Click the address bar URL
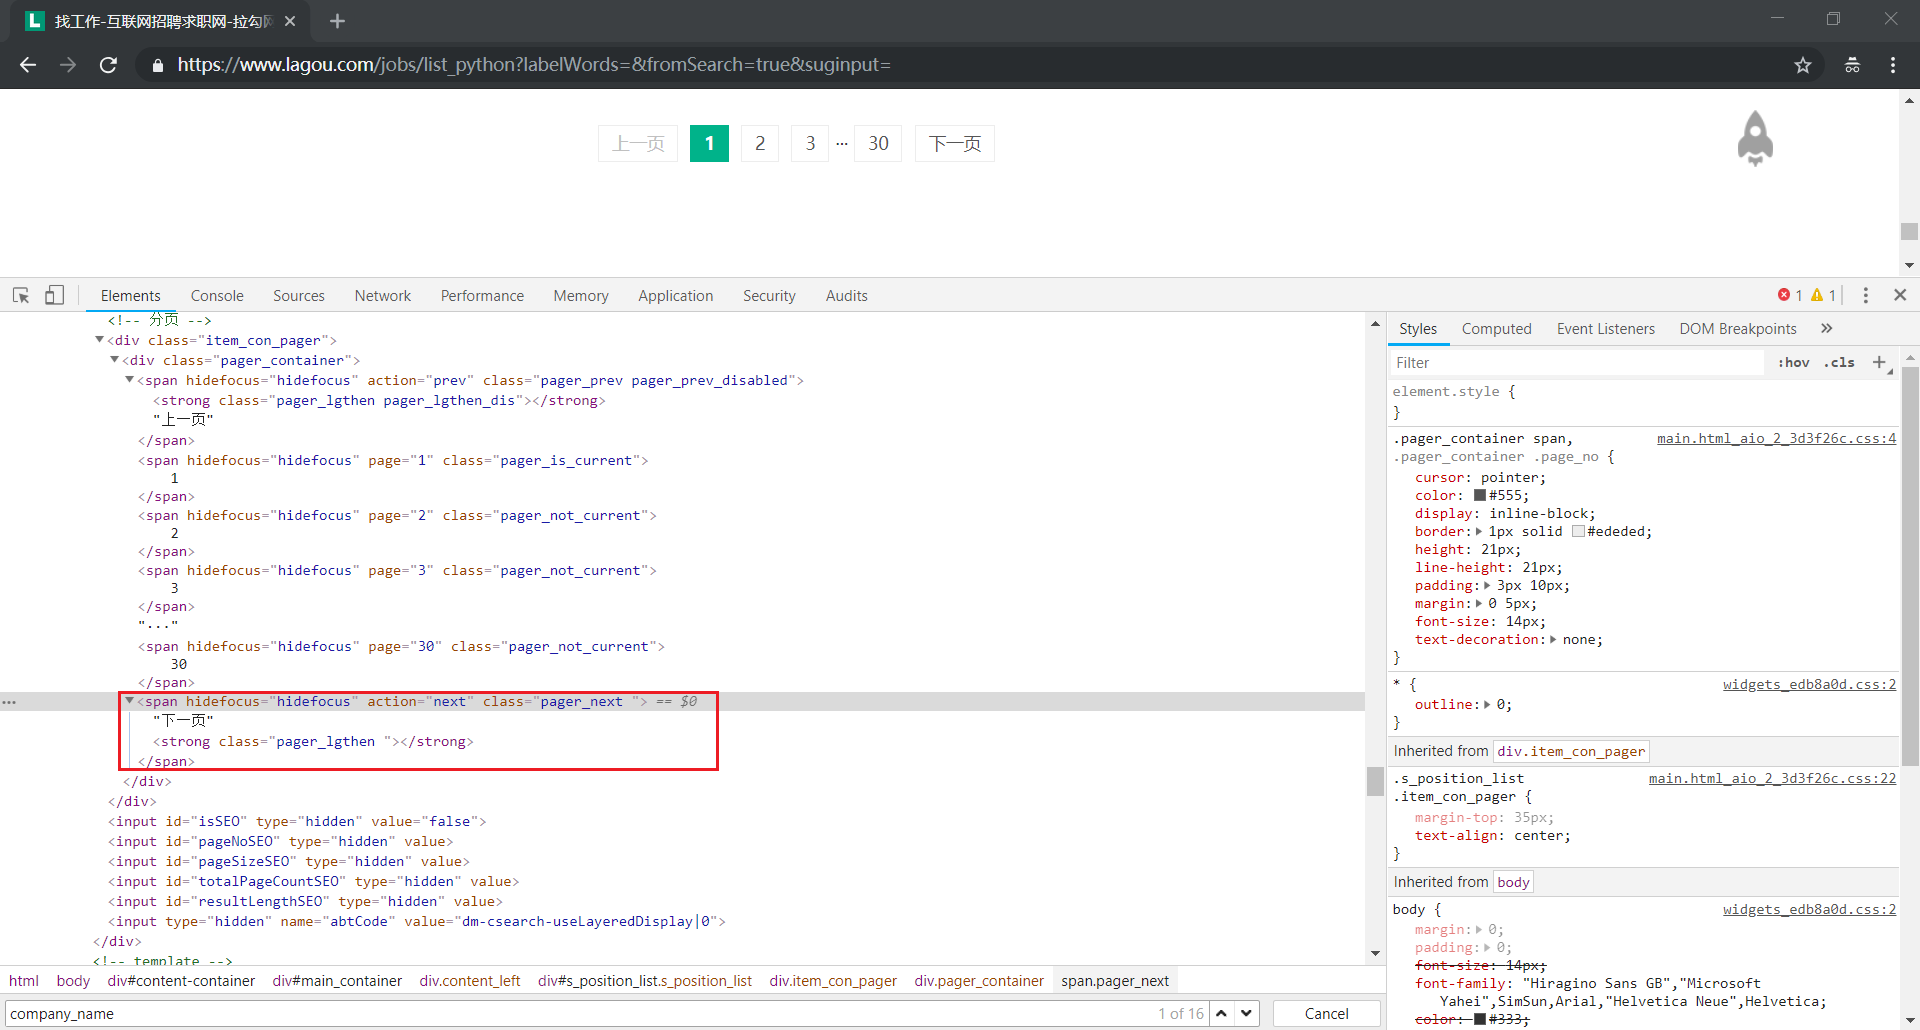 point(534,65)
